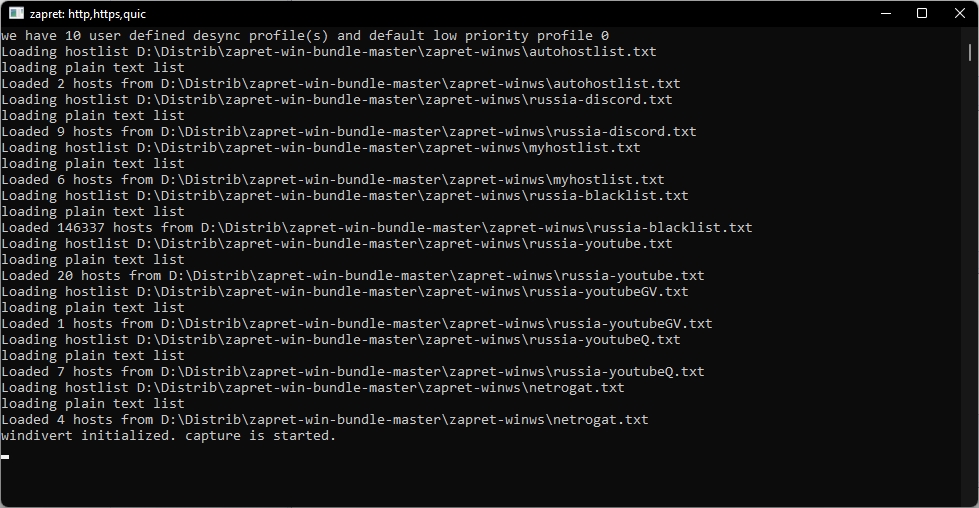Viewport: 979px width, 508px height.
Task: Click the "Loaded 6 hosts" myhostlist.txt line
Action: (333, 179)
